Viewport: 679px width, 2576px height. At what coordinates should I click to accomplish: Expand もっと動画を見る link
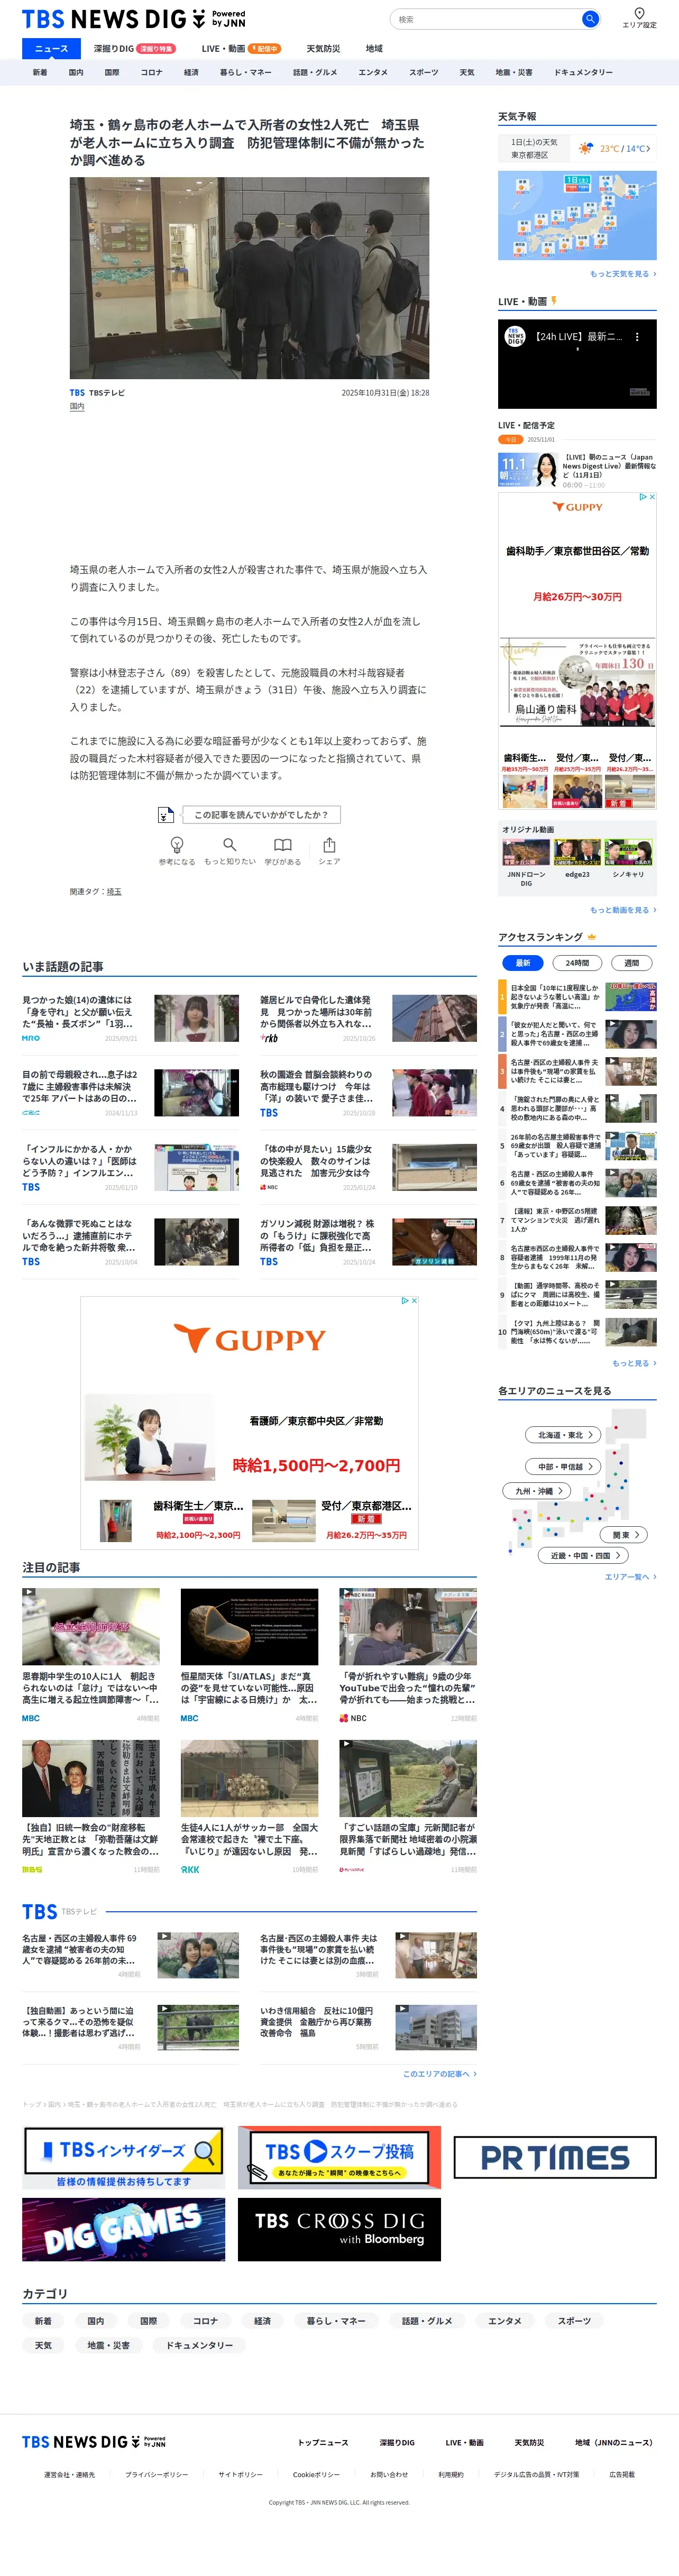[623, 910]
